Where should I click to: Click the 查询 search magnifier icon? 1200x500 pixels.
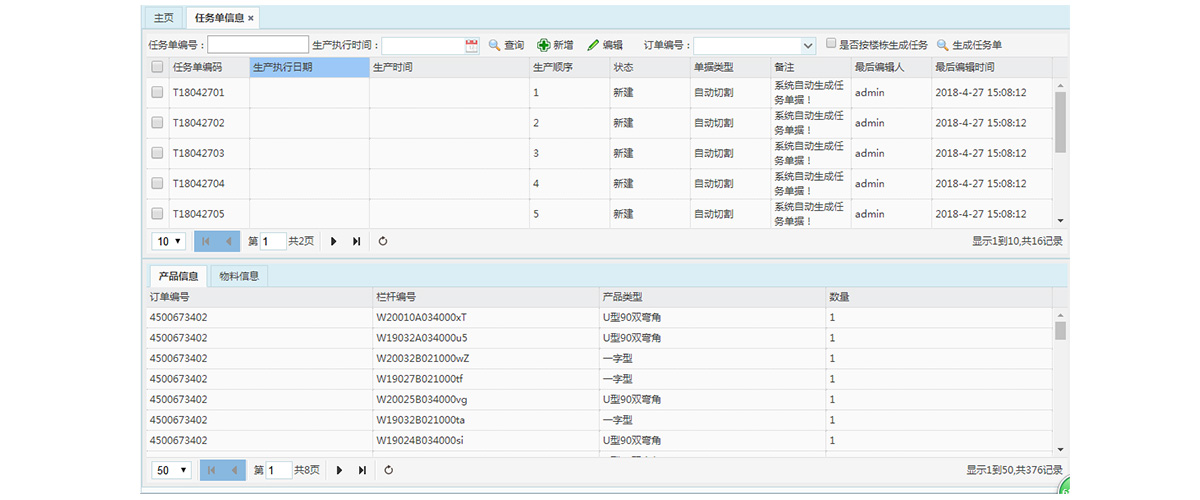coord(494,45)
